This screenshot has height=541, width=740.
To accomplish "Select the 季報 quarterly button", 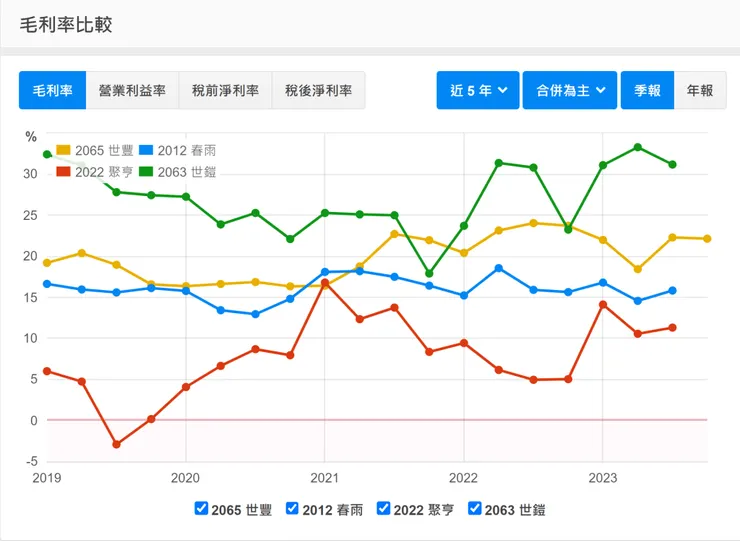I will pyautogui.click(x=647, y=90).
